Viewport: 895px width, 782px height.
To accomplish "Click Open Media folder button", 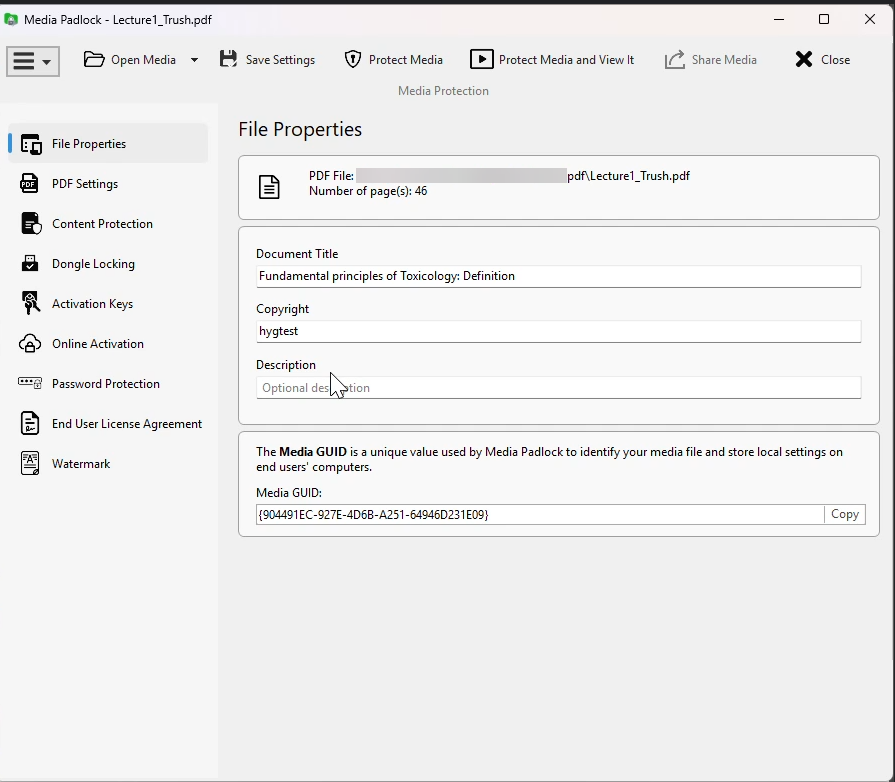I will click(130, 60).
